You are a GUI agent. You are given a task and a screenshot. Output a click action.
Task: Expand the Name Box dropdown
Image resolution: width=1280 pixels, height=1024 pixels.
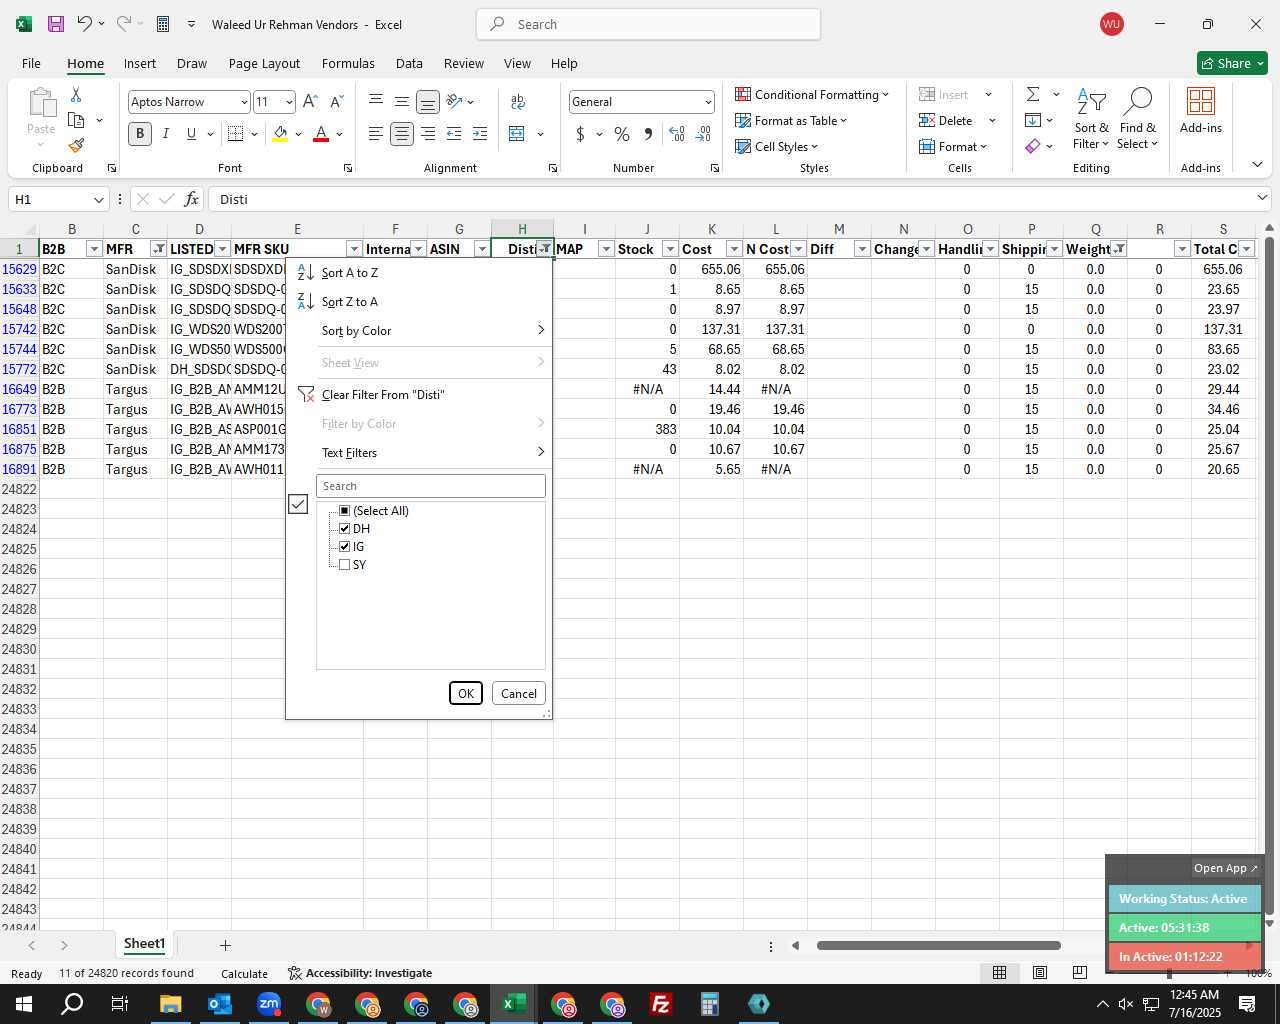coord(98,199)
